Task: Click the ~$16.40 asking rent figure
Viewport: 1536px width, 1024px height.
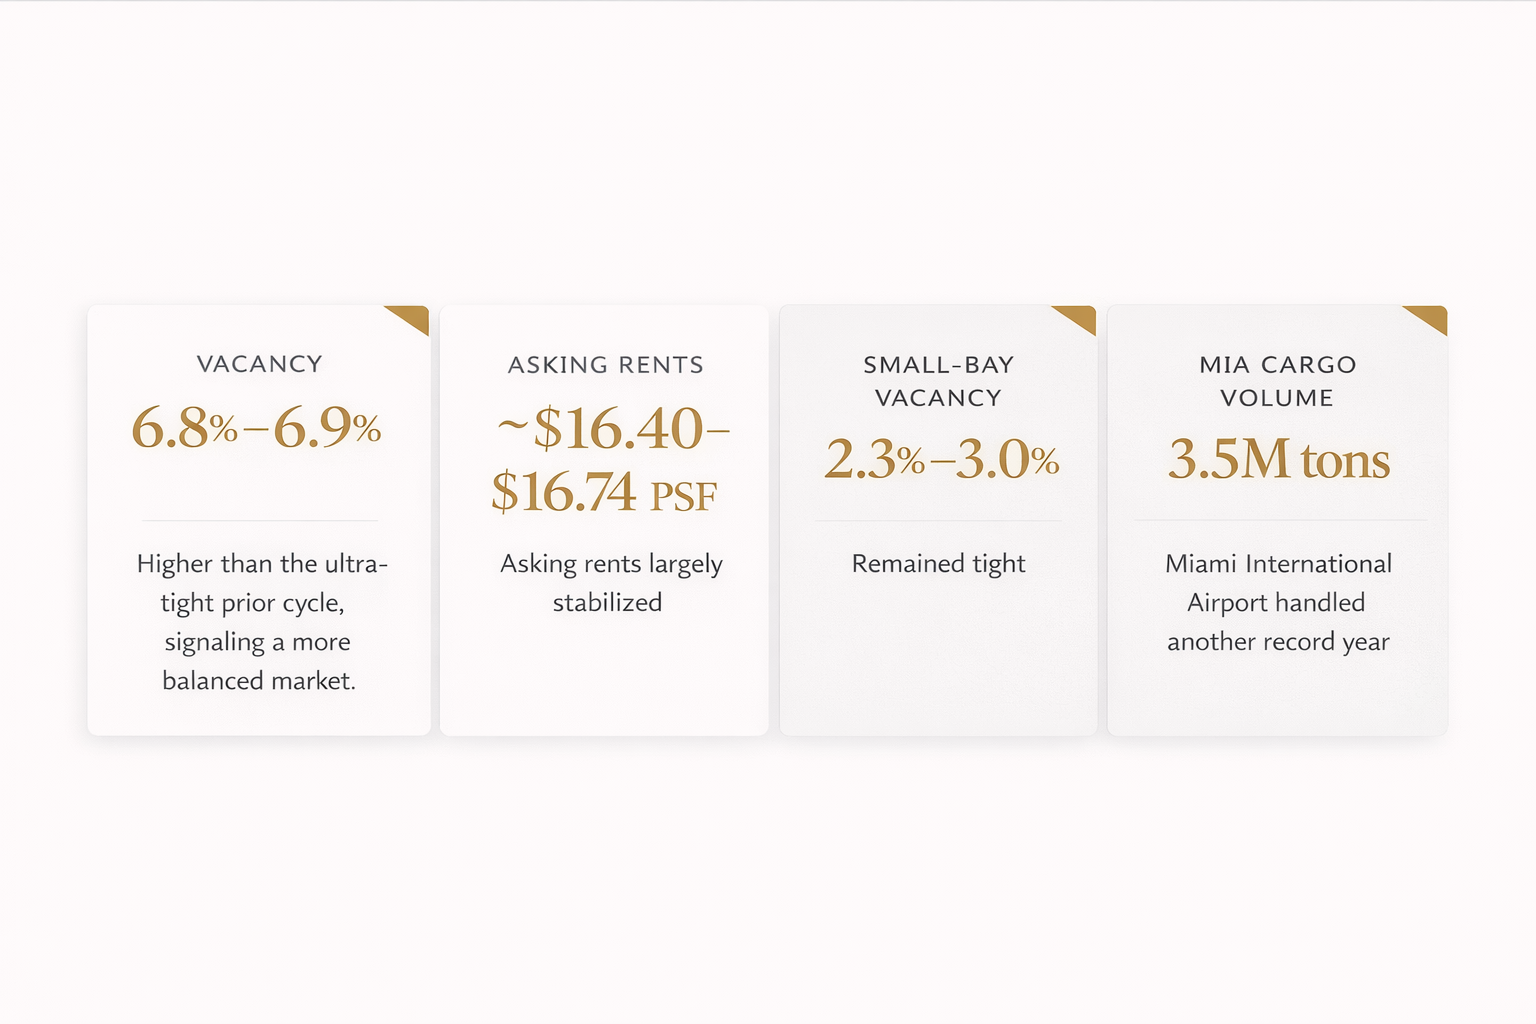Action: (x=614, y=429)
